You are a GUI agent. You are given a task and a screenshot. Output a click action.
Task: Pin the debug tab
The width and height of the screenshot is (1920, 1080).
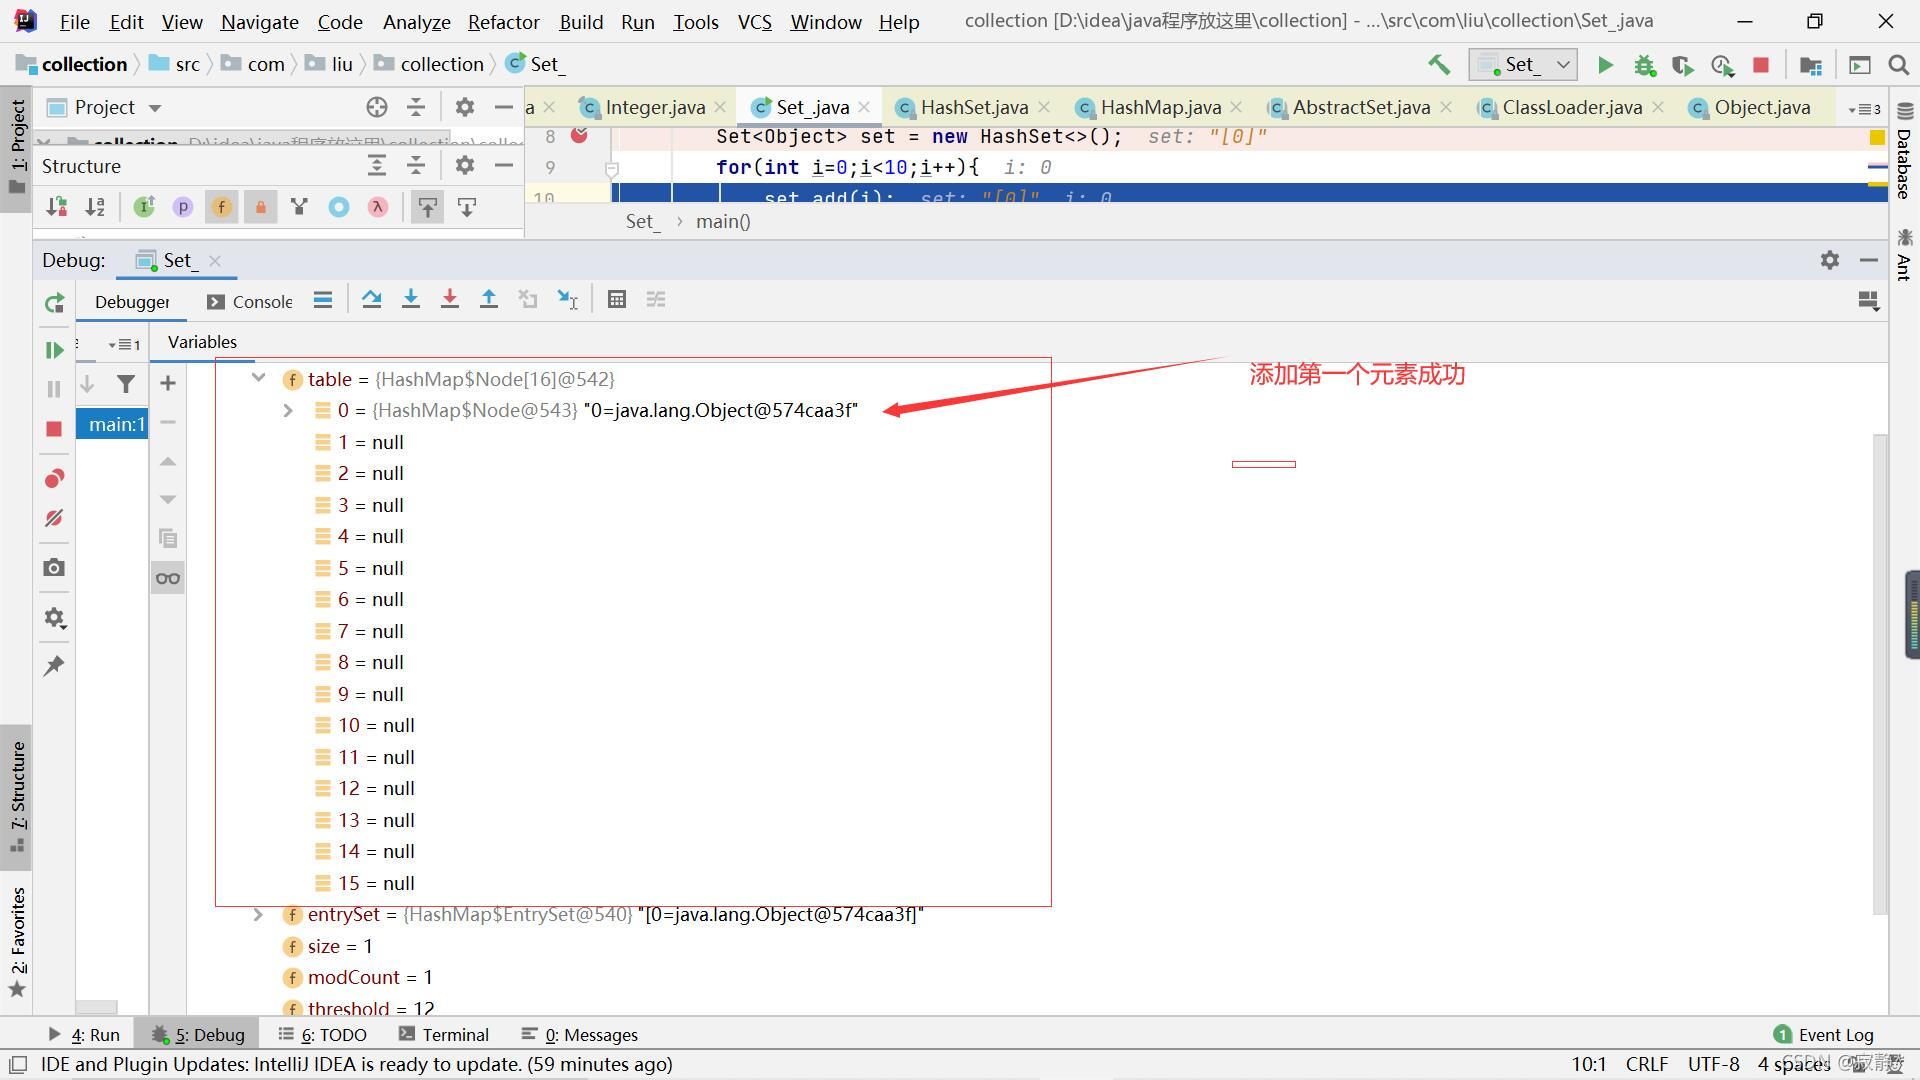(x=54, y=666)
